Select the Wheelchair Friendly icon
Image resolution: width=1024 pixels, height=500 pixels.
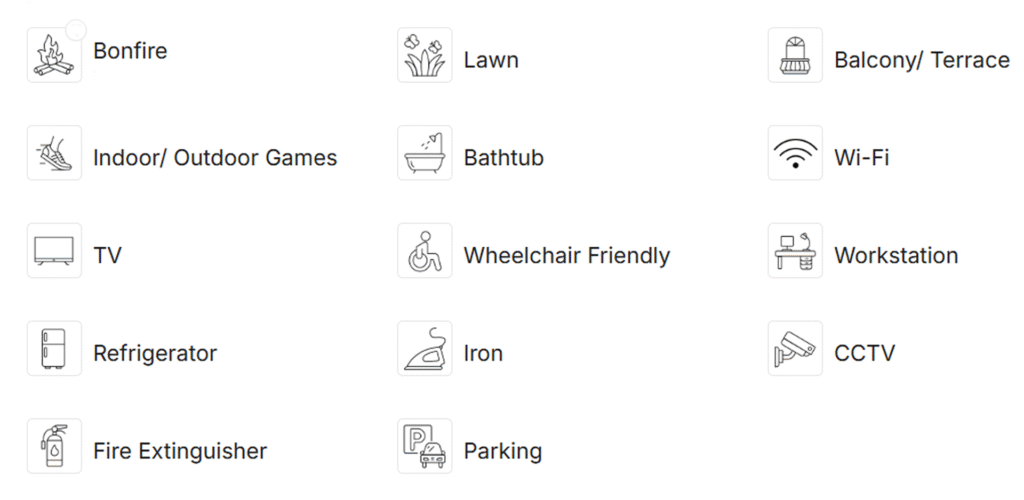(x=424, y=250)
